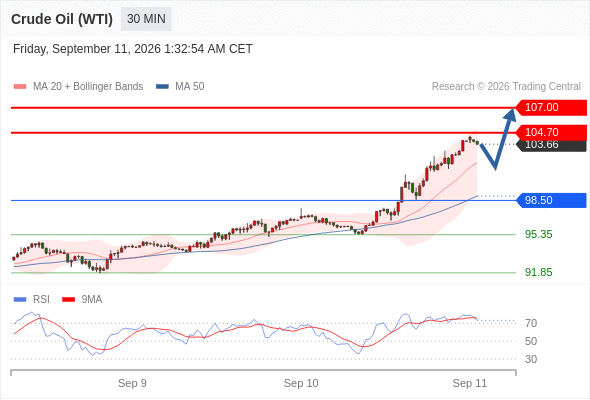Click the RSI legend label

[x=41, y=300]
